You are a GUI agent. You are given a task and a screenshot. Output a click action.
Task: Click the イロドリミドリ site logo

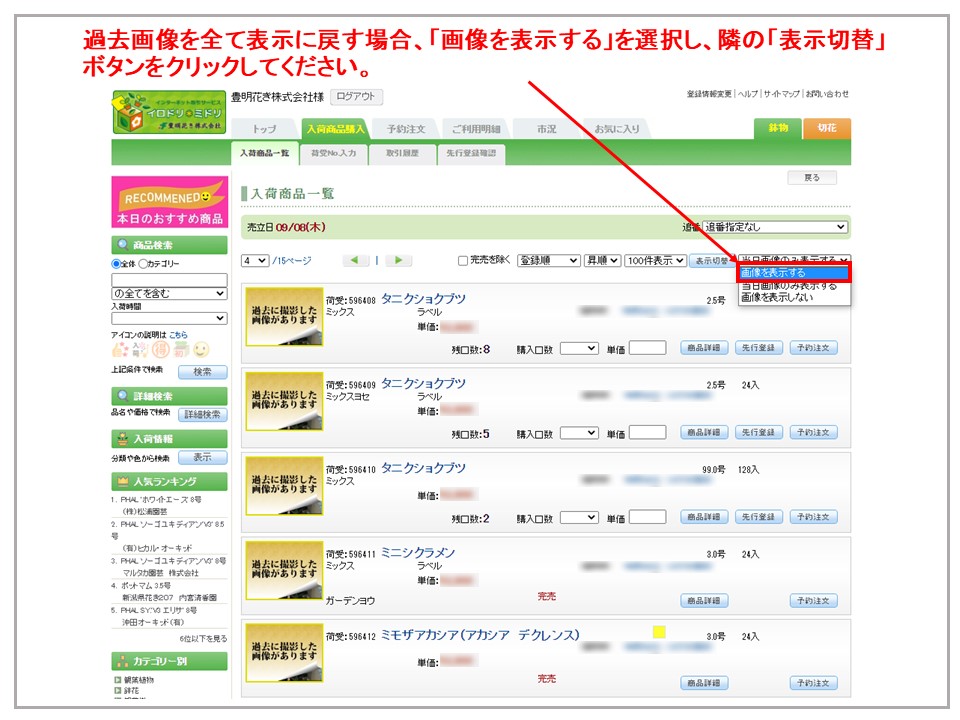coord(169,113)
